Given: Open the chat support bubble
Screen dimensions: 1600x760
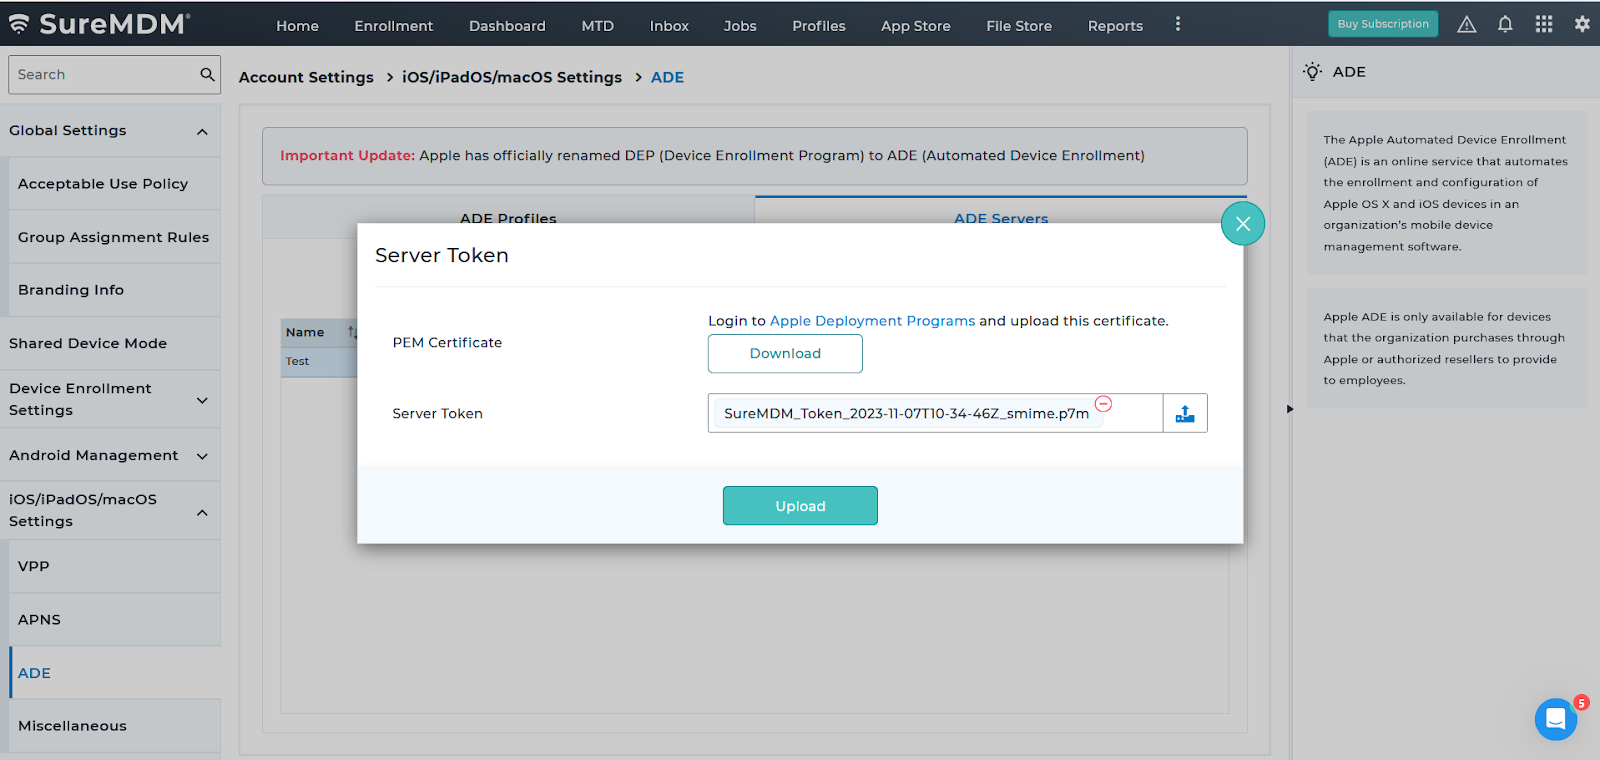Looking at the screenshot, I should (x=1556, y=719).
